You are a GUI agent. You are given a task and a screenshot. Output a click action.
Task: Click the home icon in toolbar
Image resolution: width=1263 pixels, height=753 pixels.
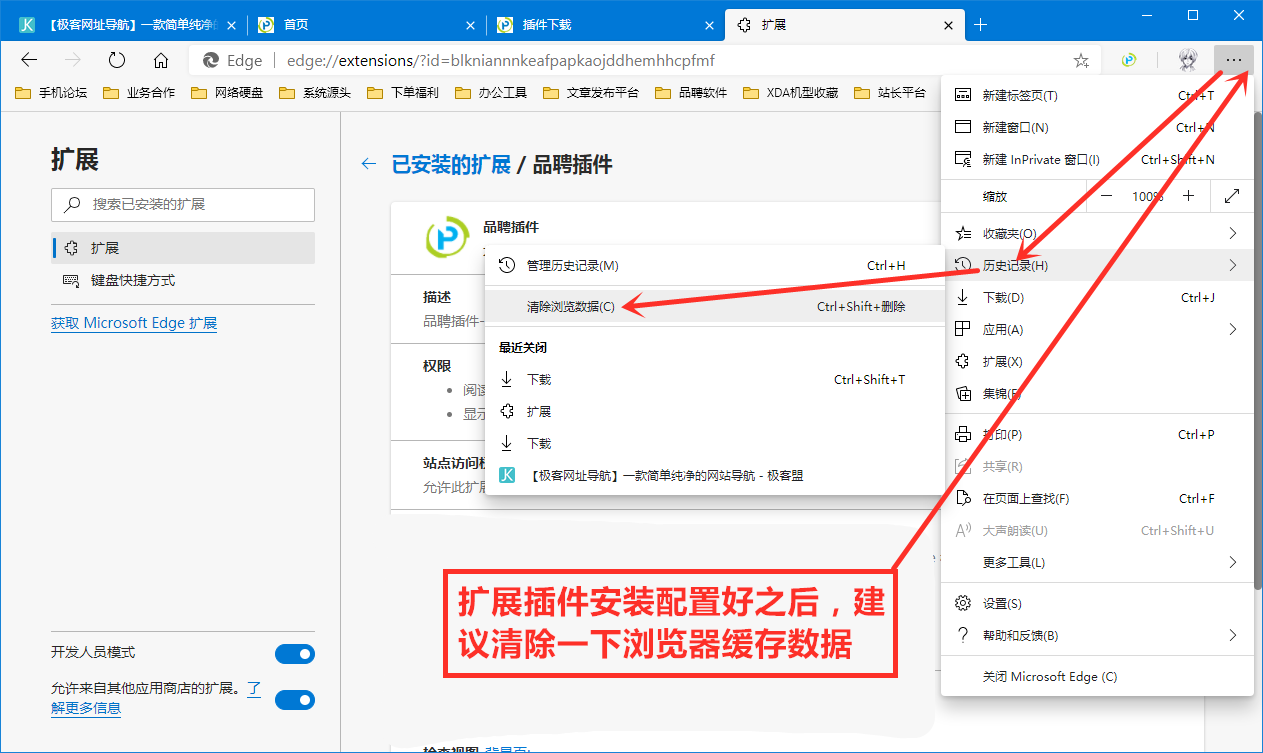pyautogui.click(x=162, y=59)
